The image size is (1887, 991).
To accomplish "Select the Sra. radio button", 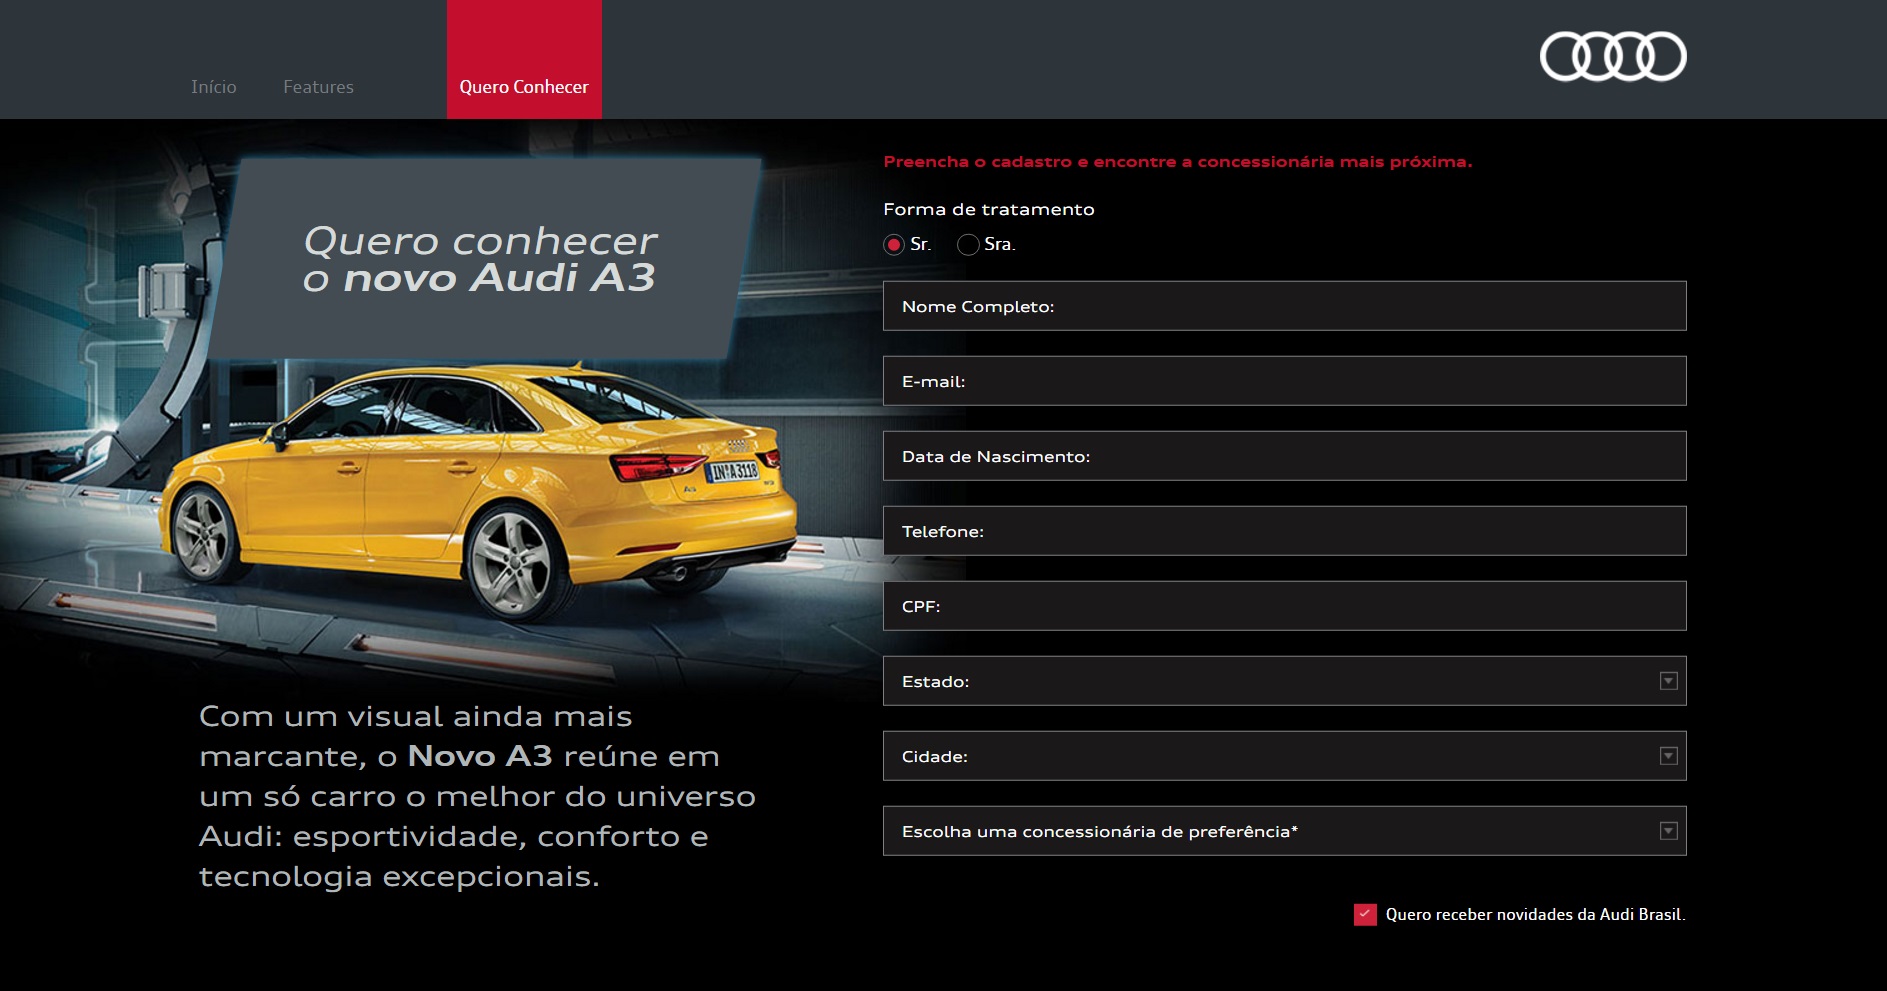I will coord(967,244).
